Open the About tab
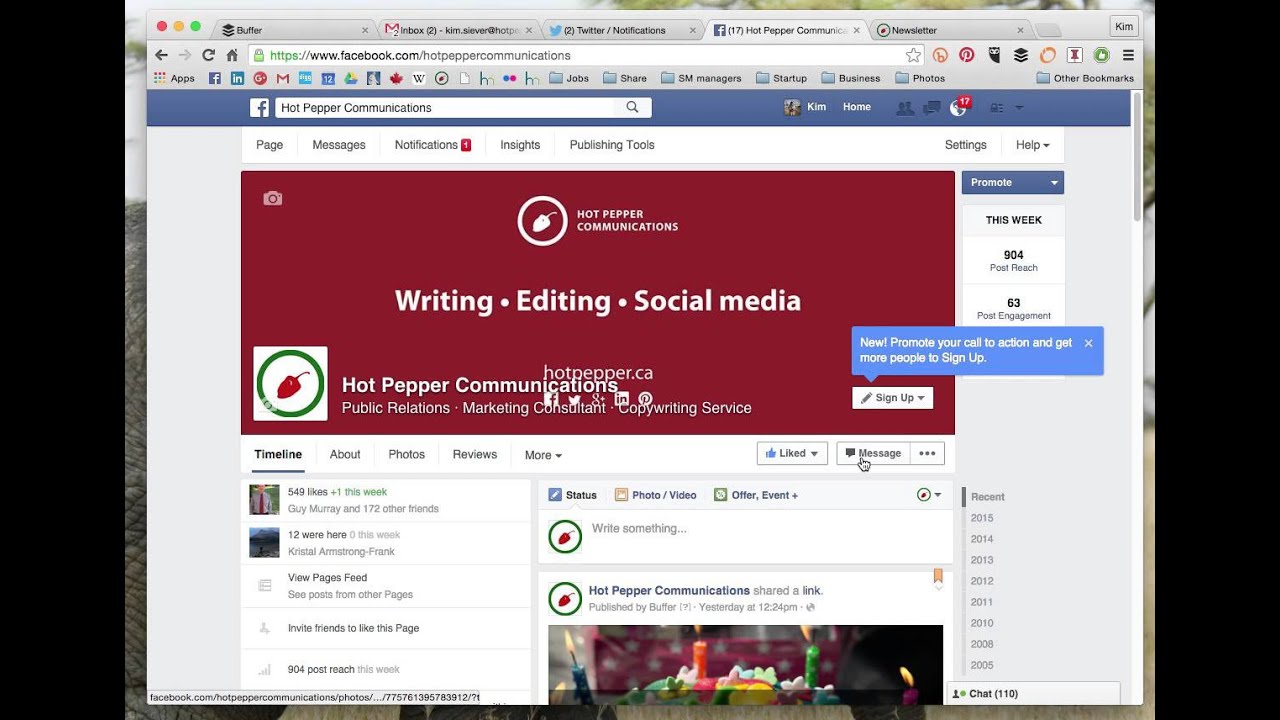 coord(345,454)
